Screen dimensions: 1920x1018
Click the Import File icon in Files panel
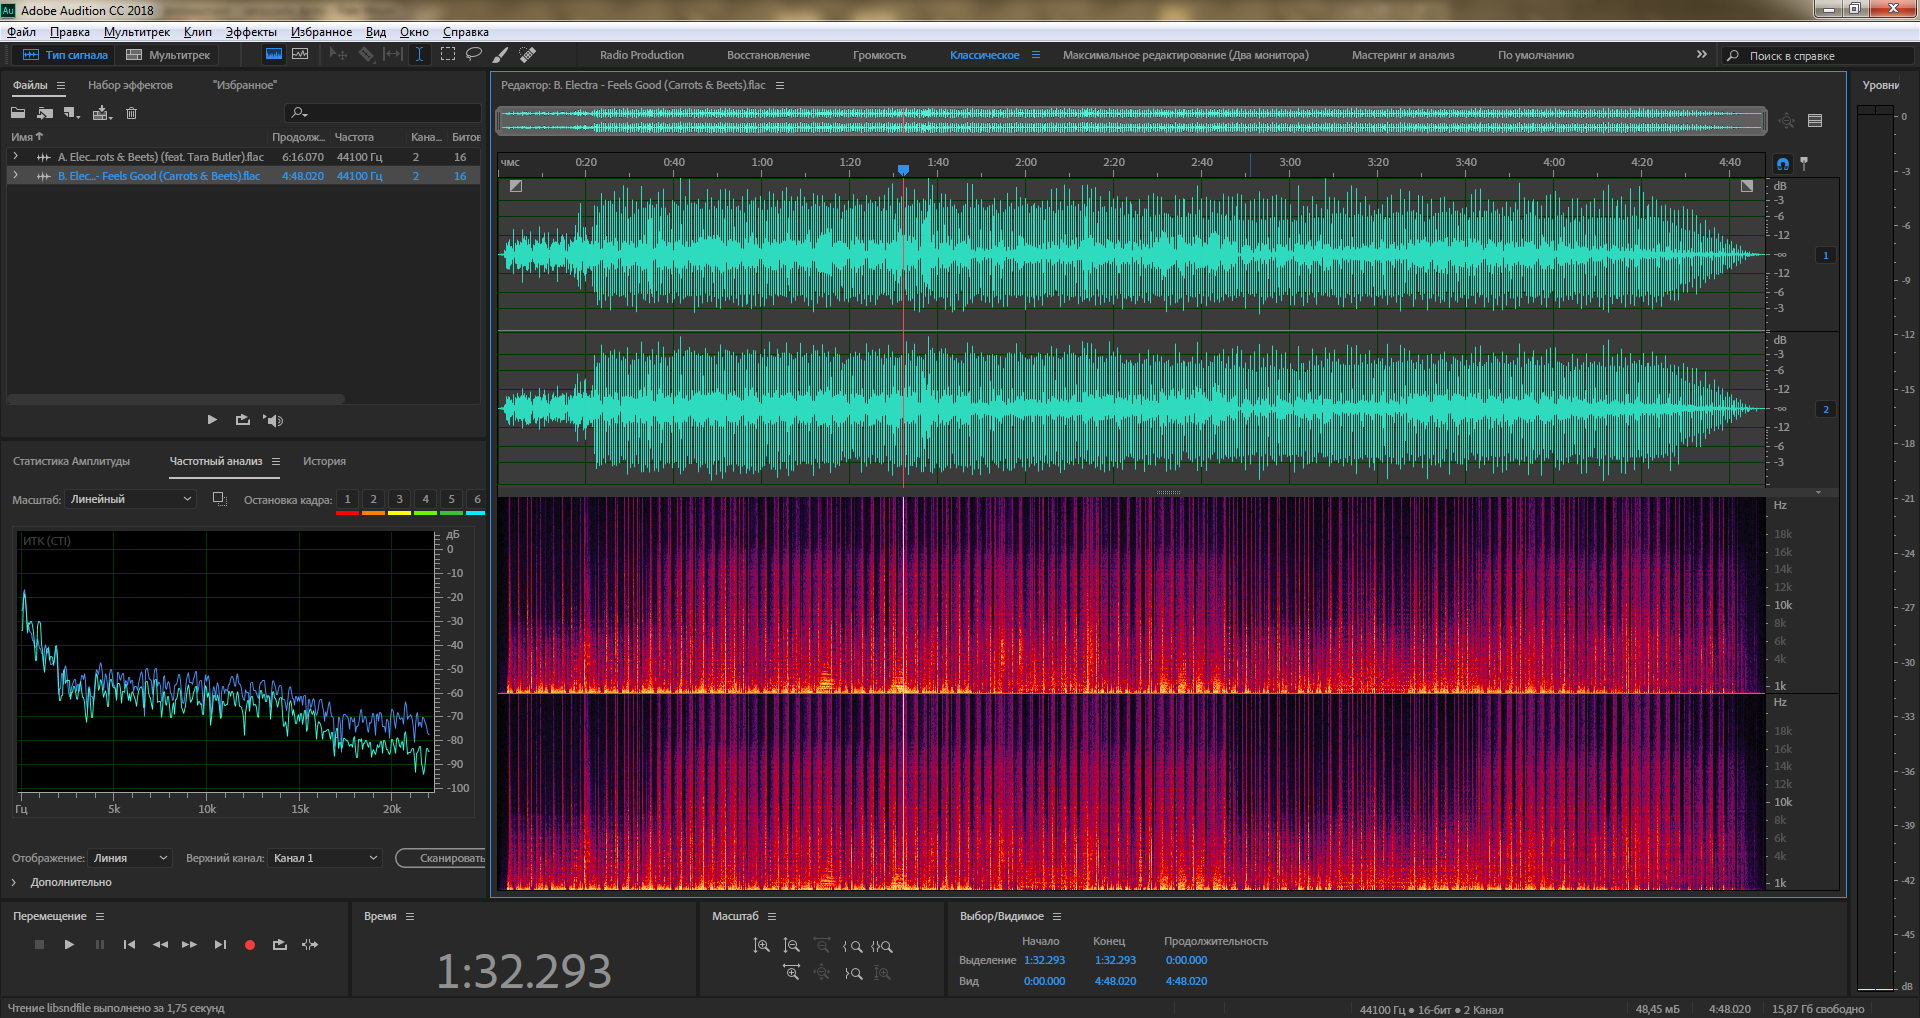click(45, 113)
